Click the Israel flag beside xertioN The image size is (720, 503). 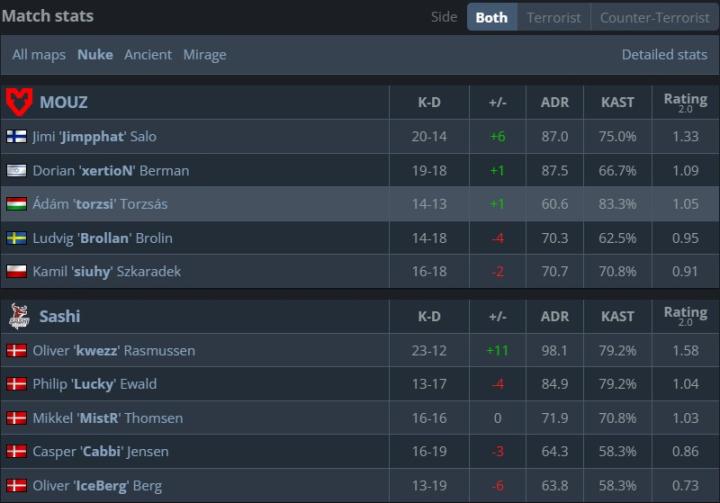tap(17, 171)
